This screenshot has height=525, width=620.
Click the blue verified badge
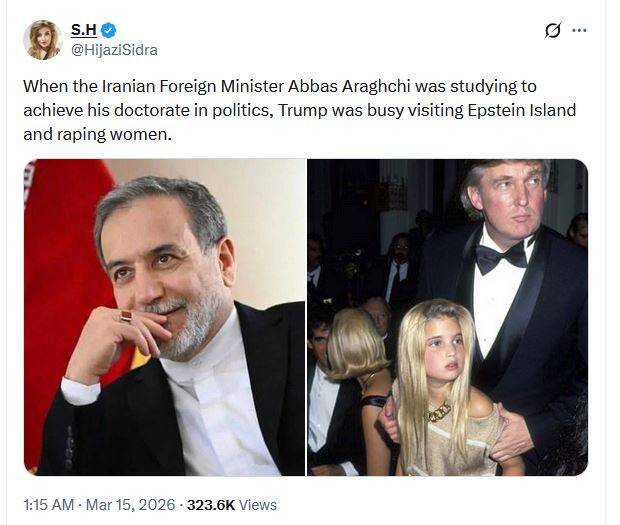click(x=109, y=30)
